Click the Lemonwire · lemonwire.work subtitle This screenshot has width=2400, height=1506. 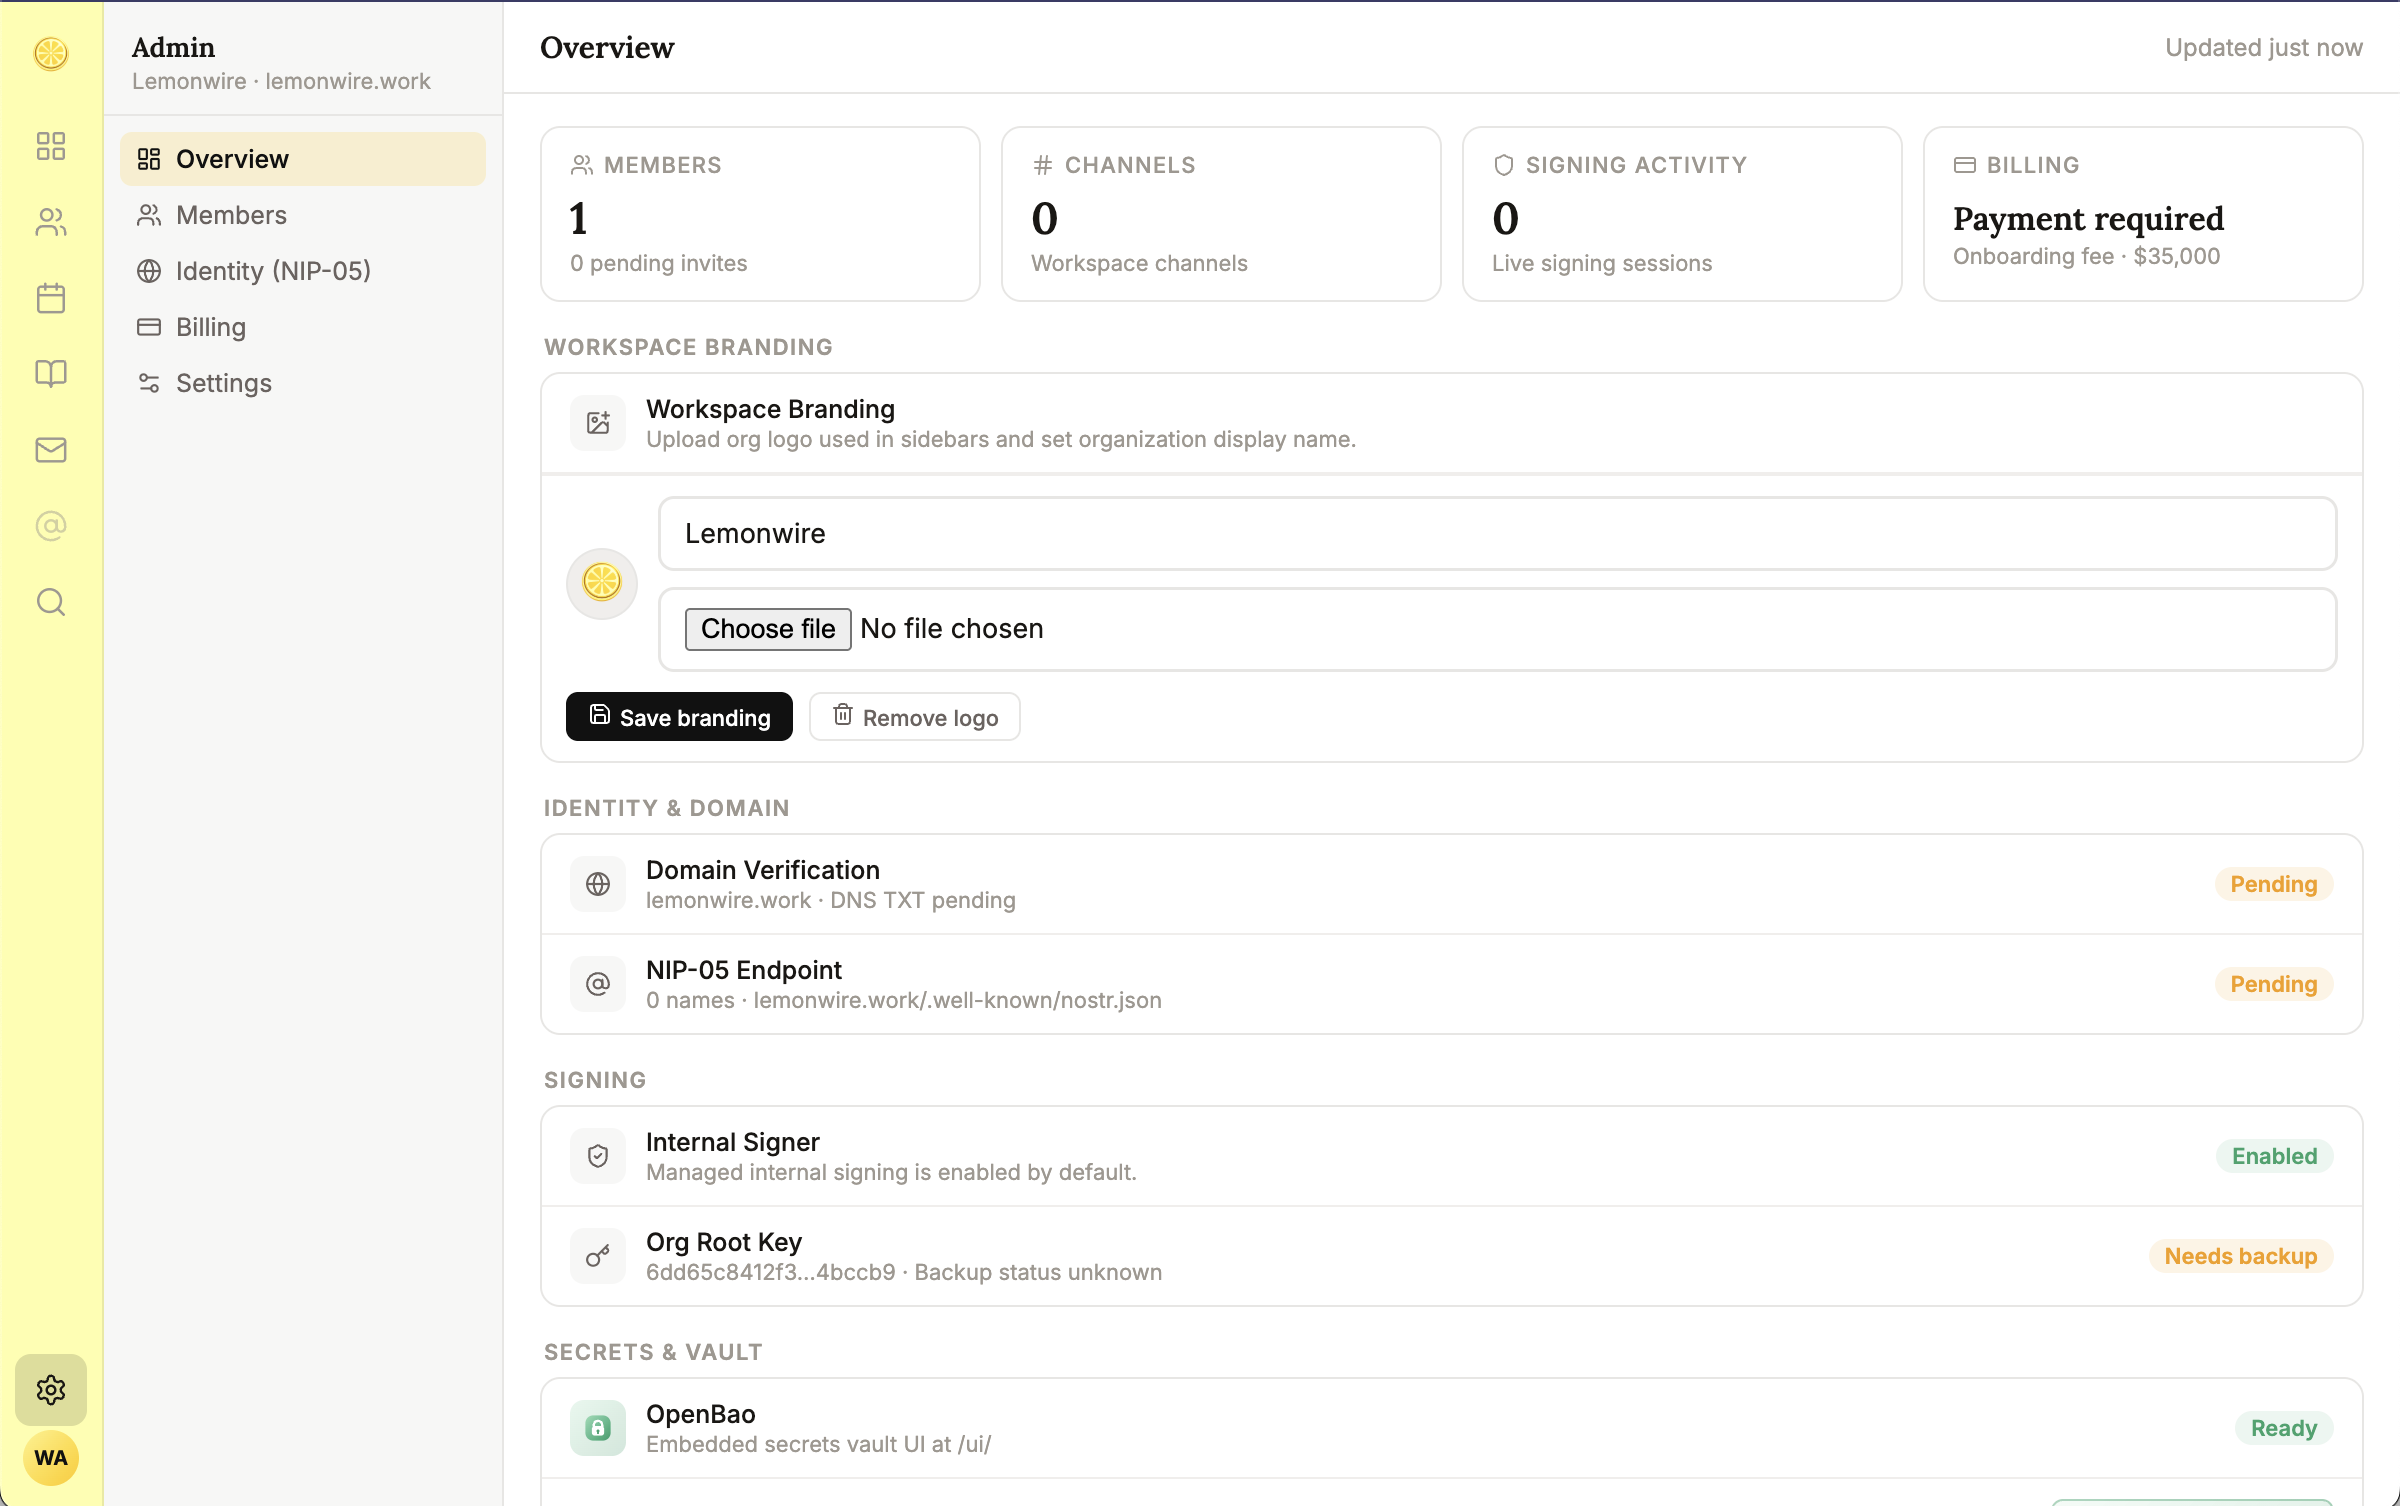281,81
